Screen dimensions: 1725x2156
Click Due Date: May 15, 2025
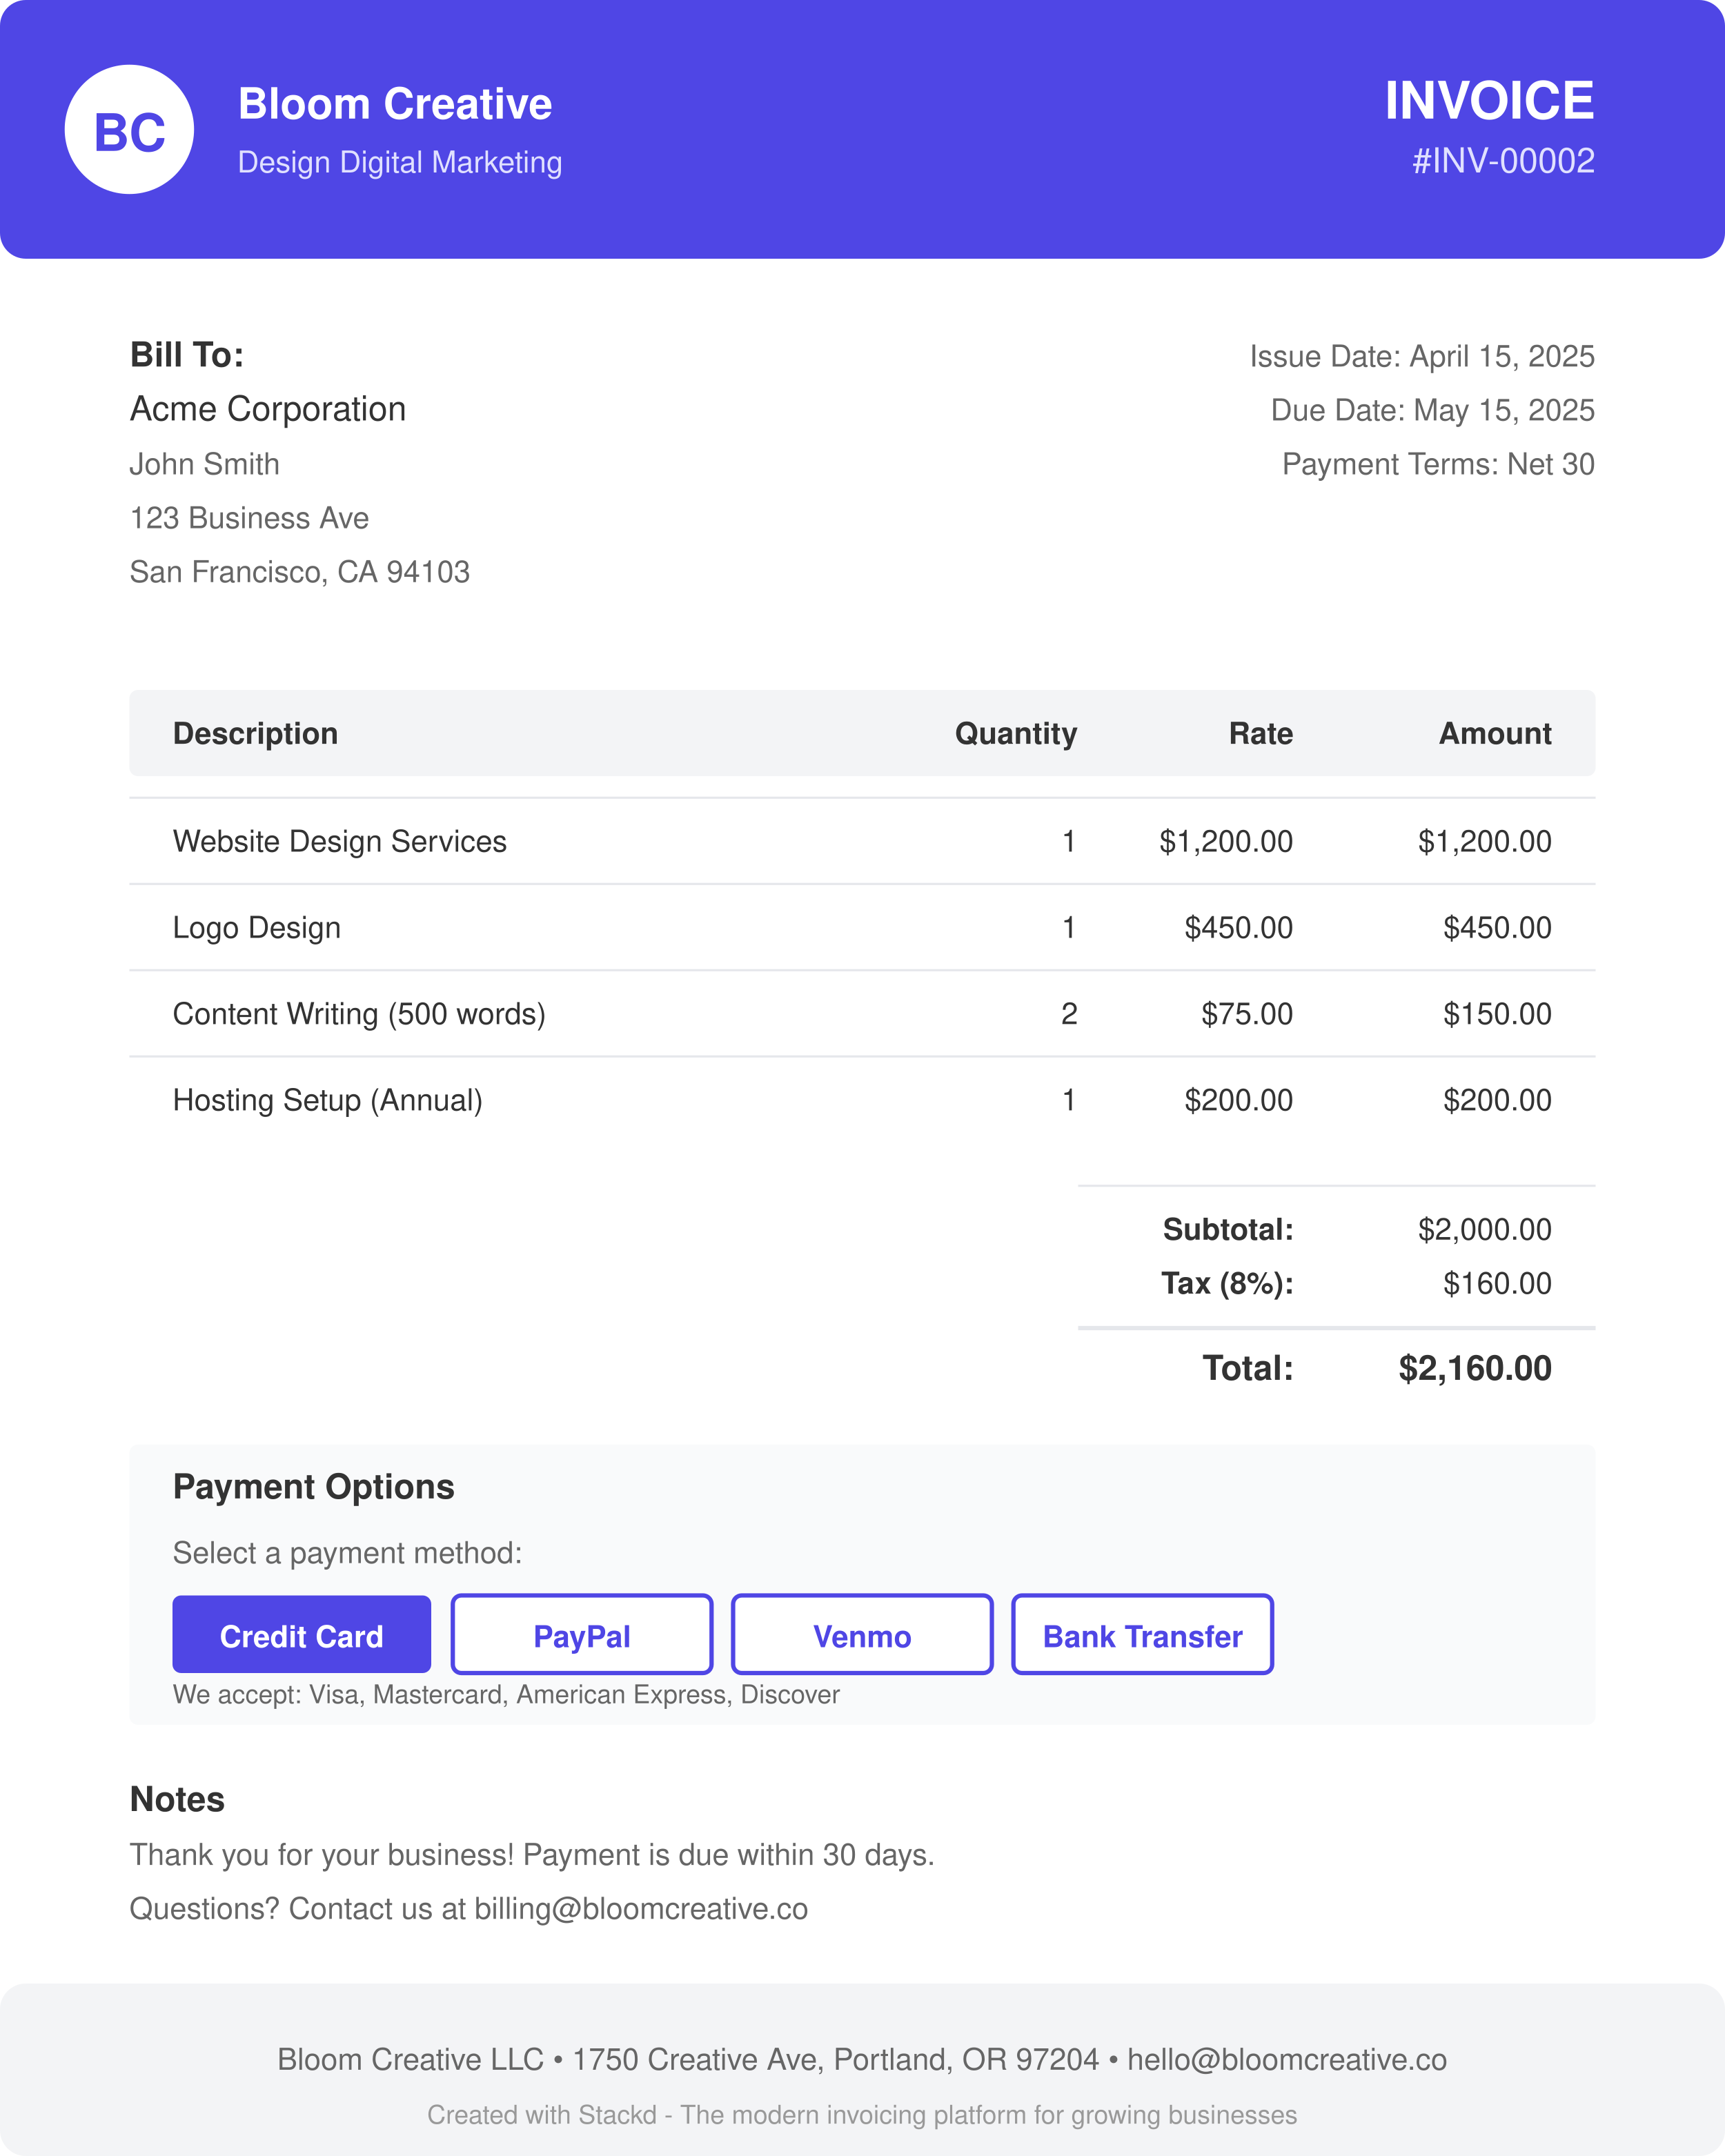click(x=1432, y=410)
